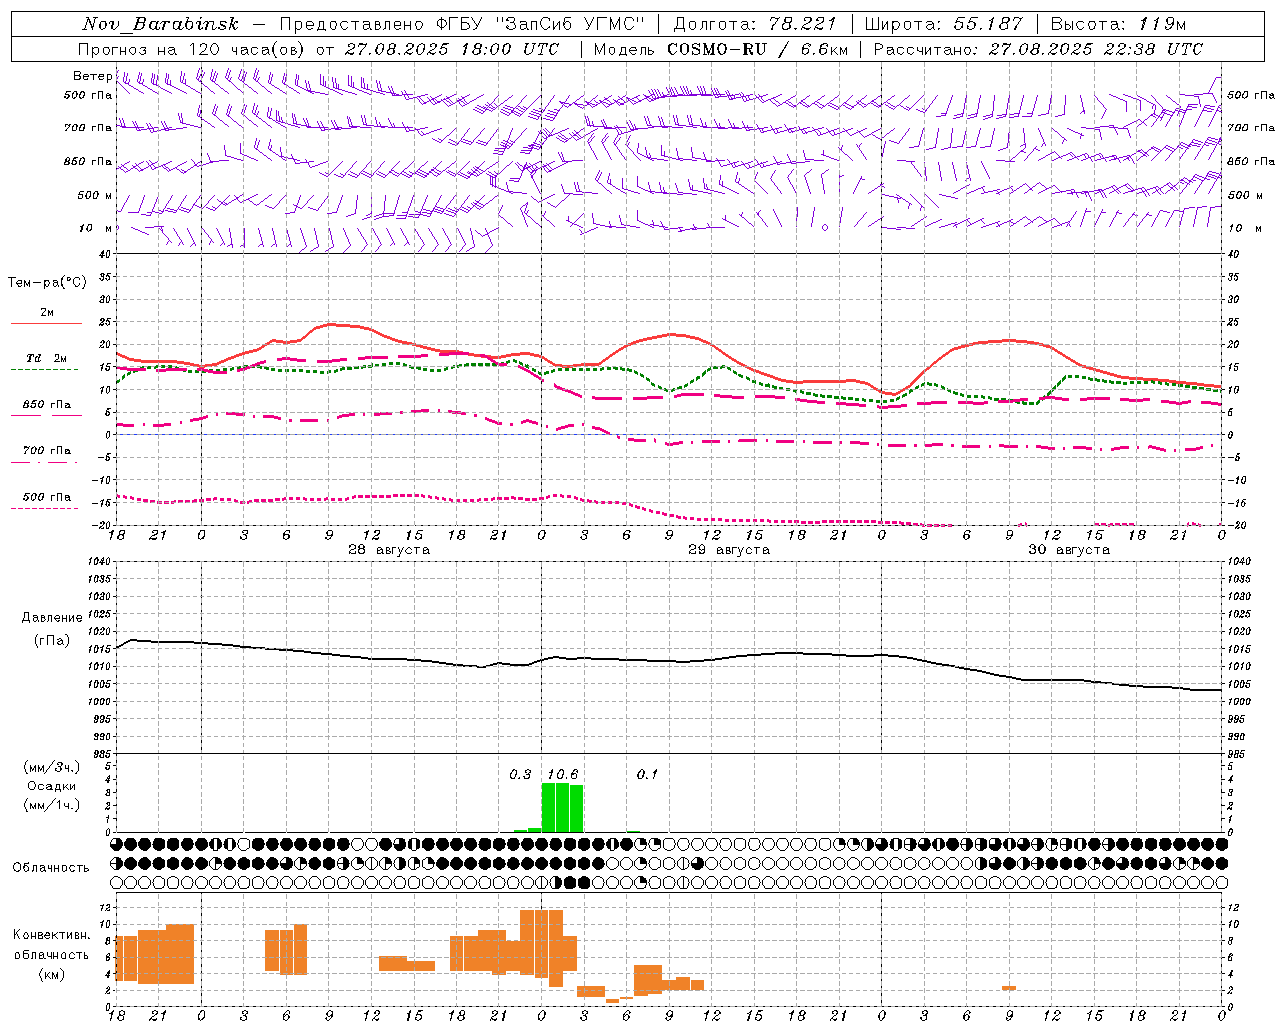
Task: Click the '30 августа' date label
Action: point(1069,550)
